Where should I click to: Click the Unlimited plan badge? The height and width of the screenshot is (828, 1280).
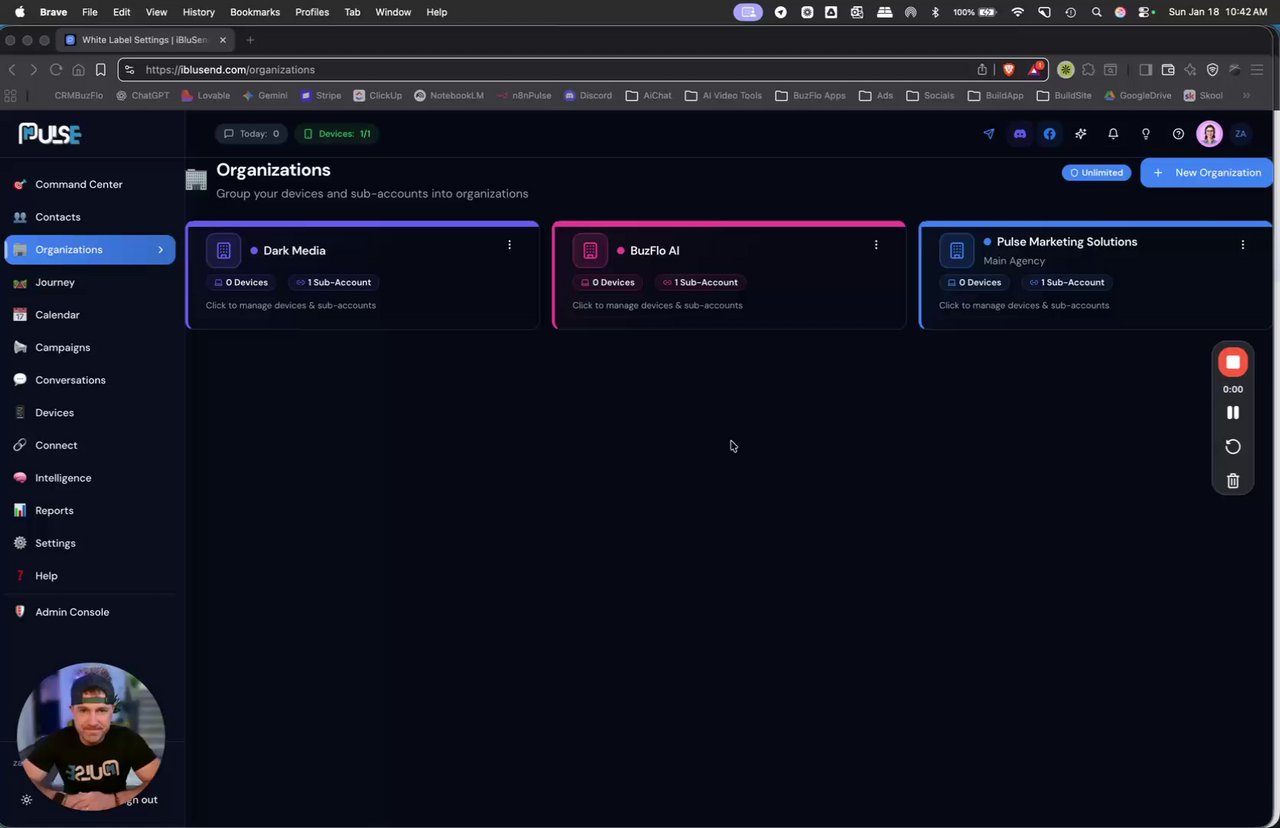tap(1097, 173)
